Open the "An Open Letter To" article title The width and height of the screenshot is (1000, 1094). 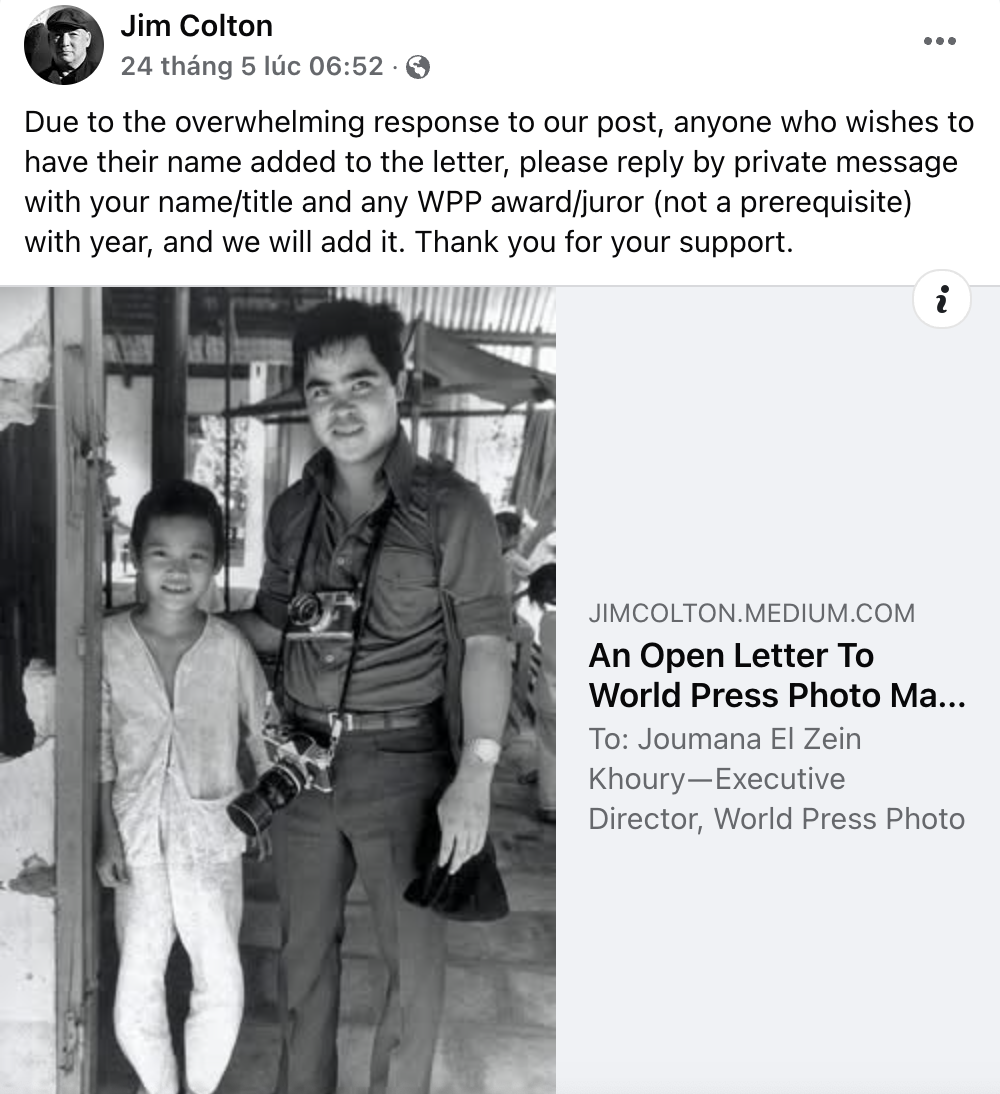tap(731, 656)
